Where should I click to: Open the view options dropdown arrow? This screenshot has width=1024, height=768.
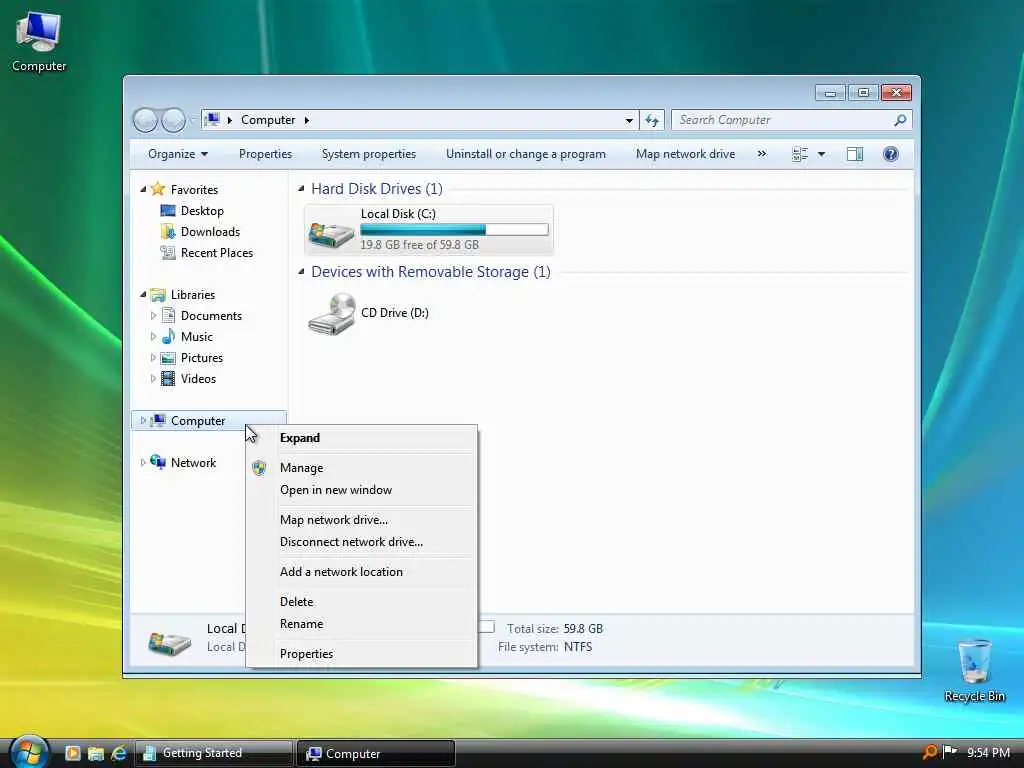click(x=821, y=154)
